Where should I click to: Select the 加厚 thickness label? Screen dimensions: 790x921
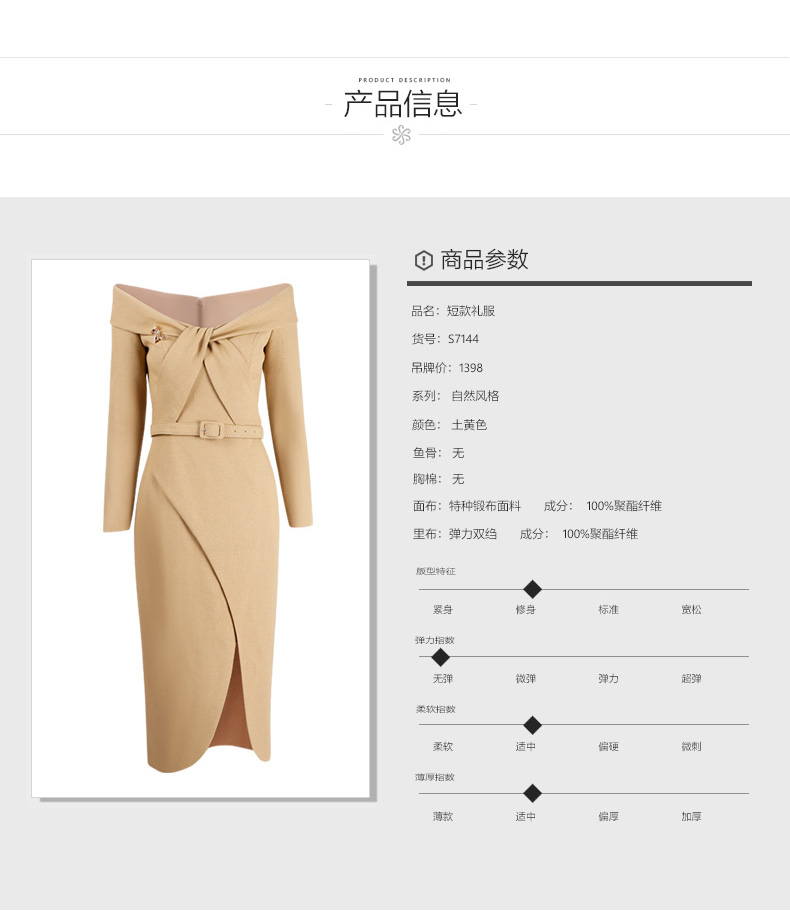pos(691,816)
